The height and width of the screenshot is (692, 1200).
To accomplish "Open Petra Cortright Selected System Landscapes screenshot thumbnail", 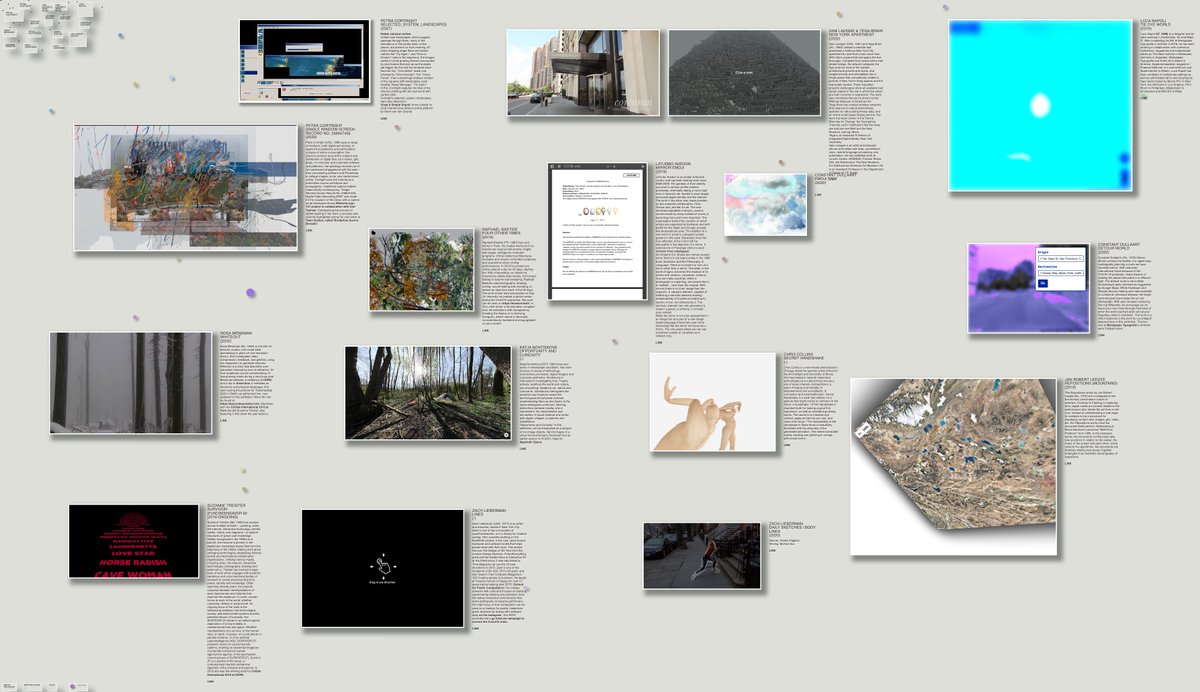I will click(302, 60).
